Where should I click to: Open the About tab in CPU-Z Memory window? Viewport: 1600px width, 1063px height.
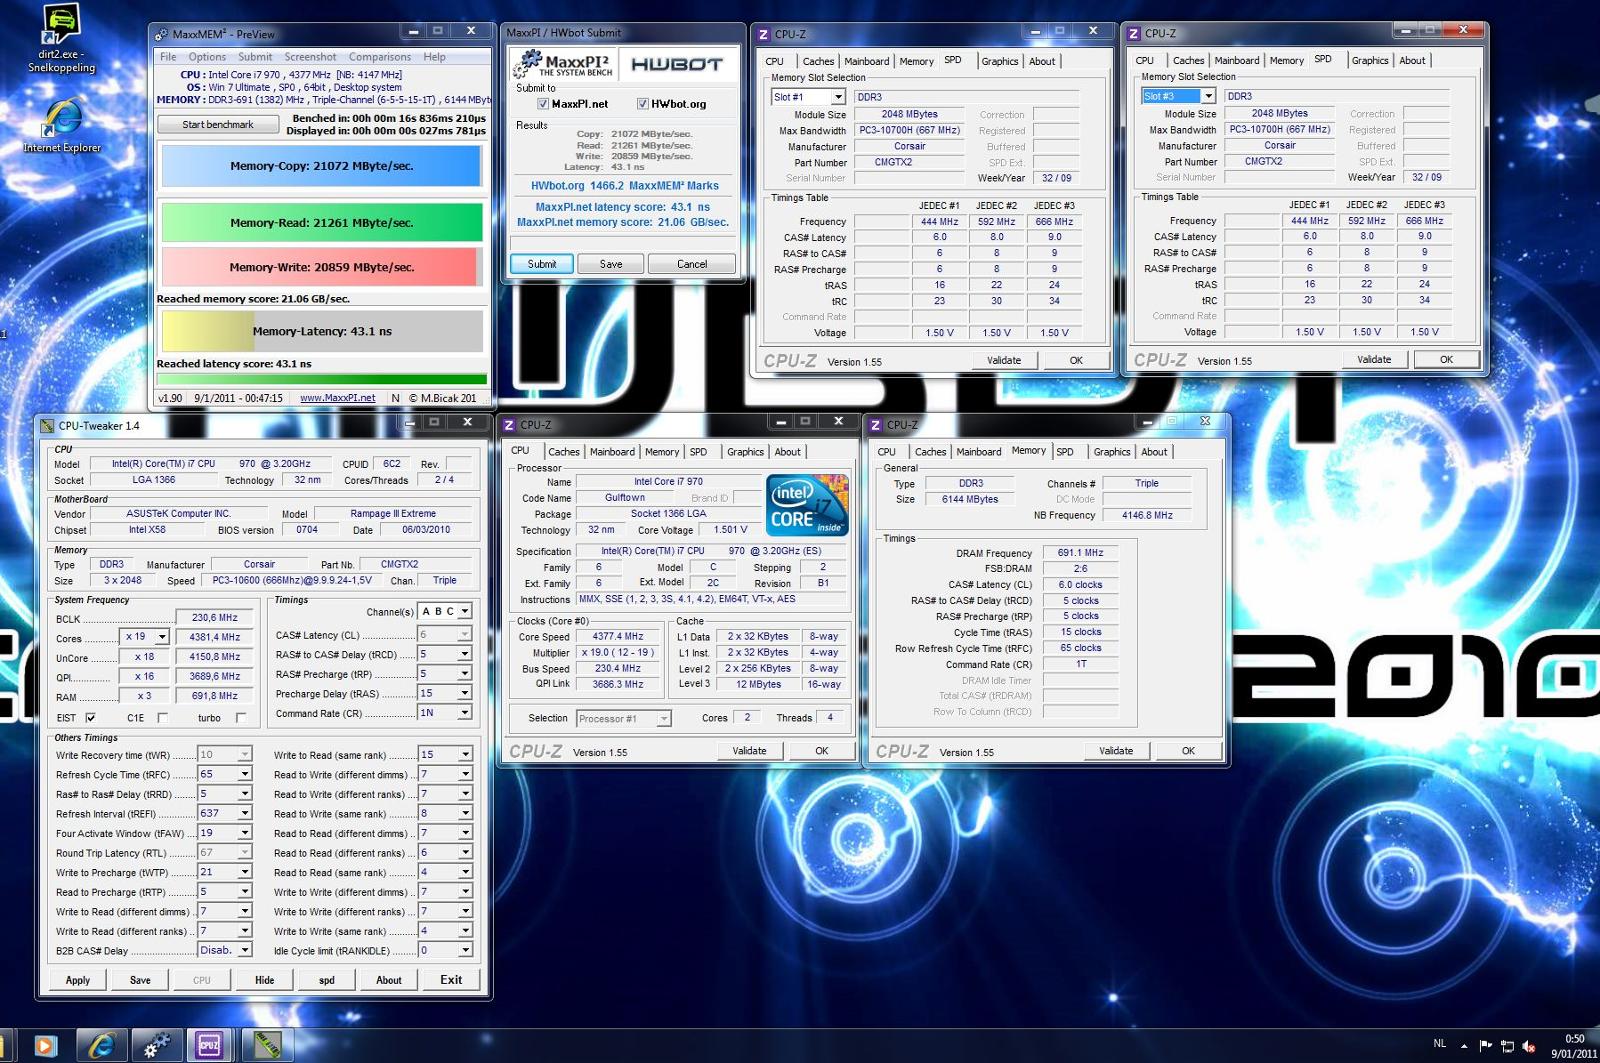pyautogui.click(x=1154, y=452)
